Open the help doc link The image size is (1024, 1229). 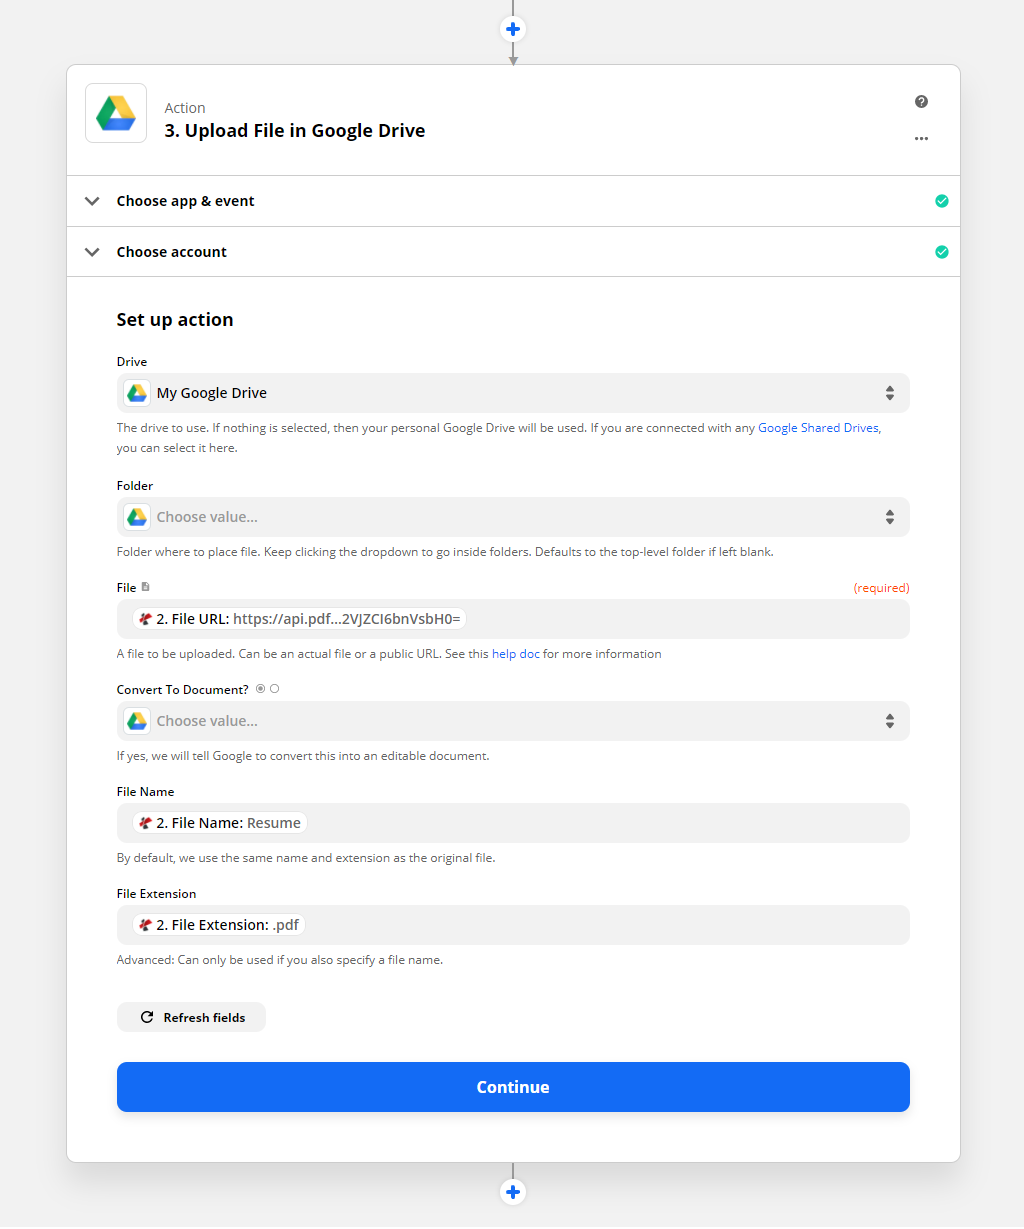[514, 653]
